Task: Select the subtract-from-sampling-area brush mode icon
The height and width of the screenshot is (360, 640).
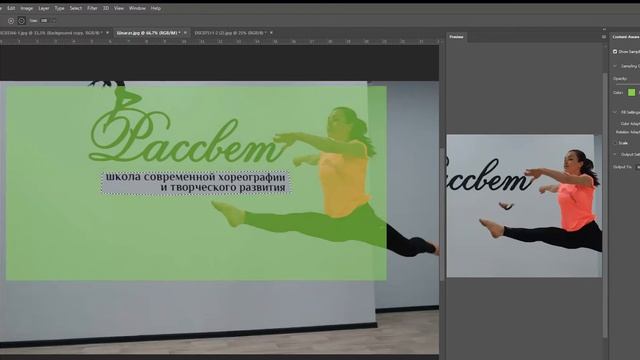Action: 22,21
